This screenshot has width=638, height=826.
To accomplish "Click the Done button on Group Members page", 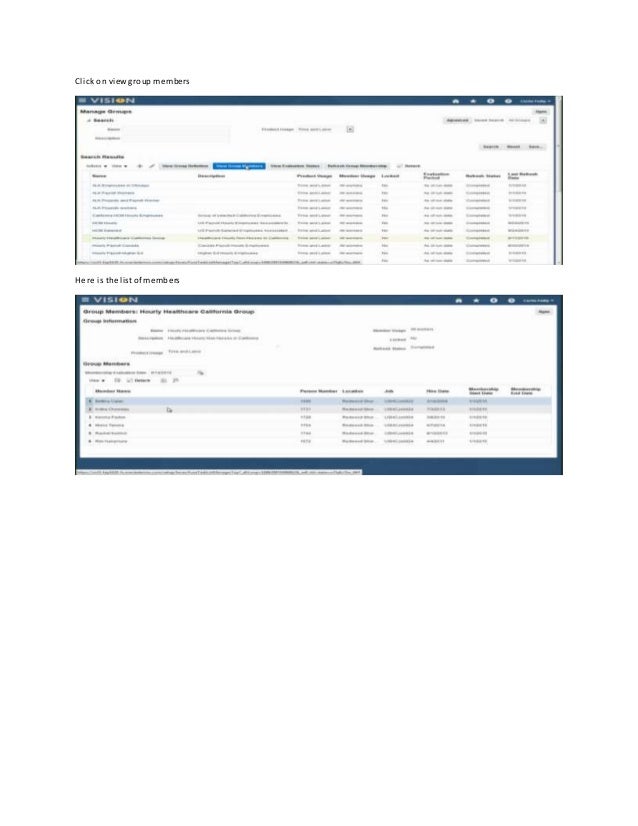I will pos(544,312).
